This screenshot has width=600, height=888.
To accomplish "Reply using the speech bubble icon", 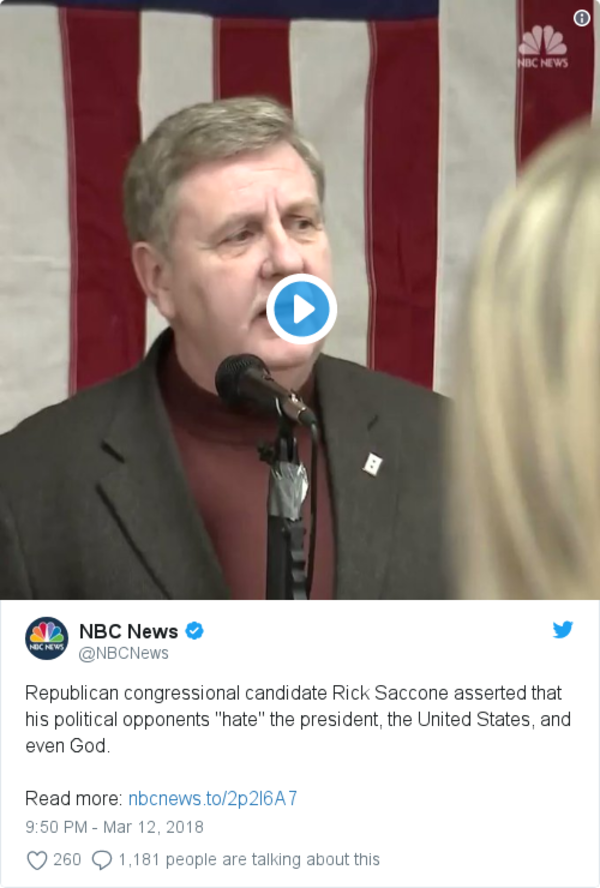I will pyautogui.click(x=102, y=860).
